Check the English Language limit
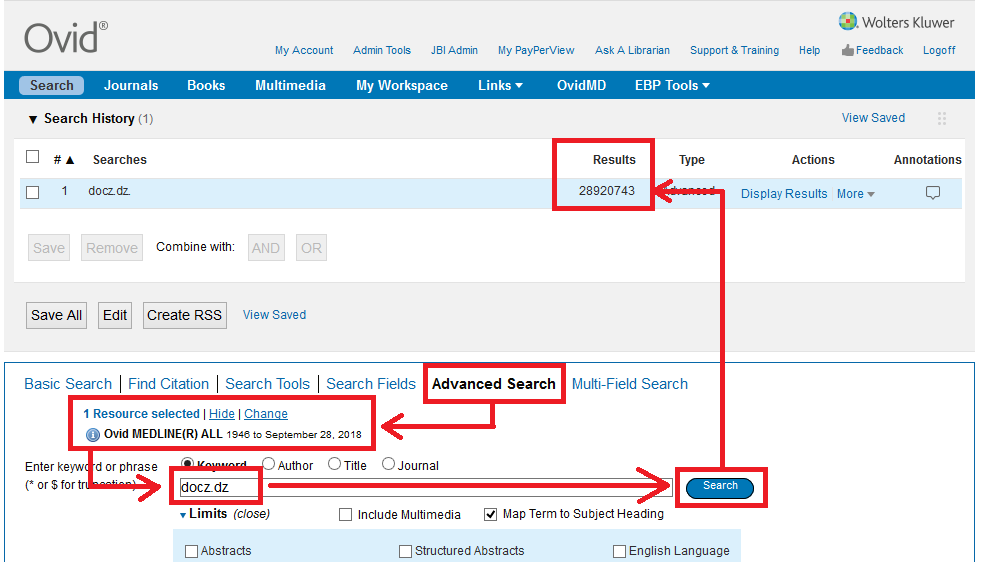981x562 pixels. point(619,551)
